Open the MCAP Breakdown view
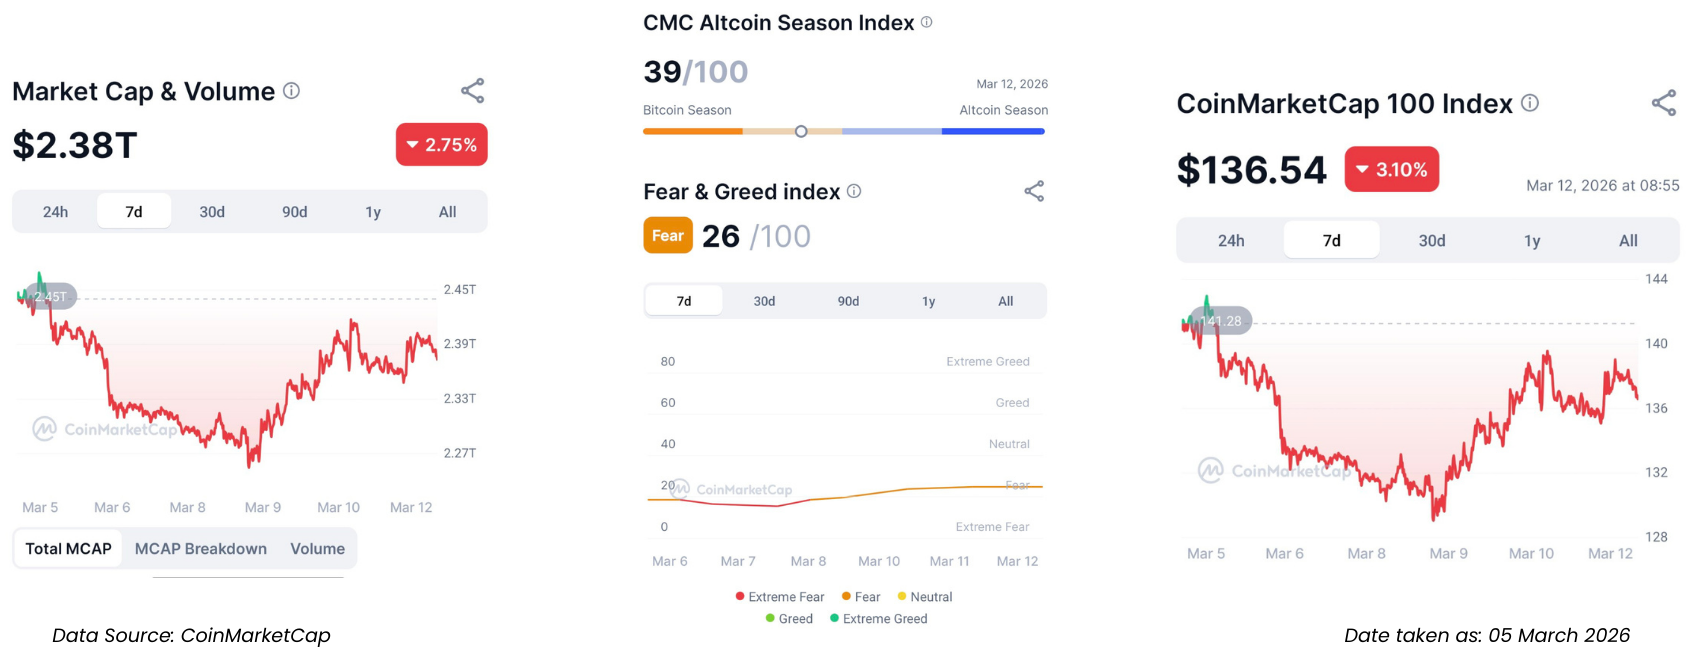The image size is (1689, 652). [x=201, y=549]
